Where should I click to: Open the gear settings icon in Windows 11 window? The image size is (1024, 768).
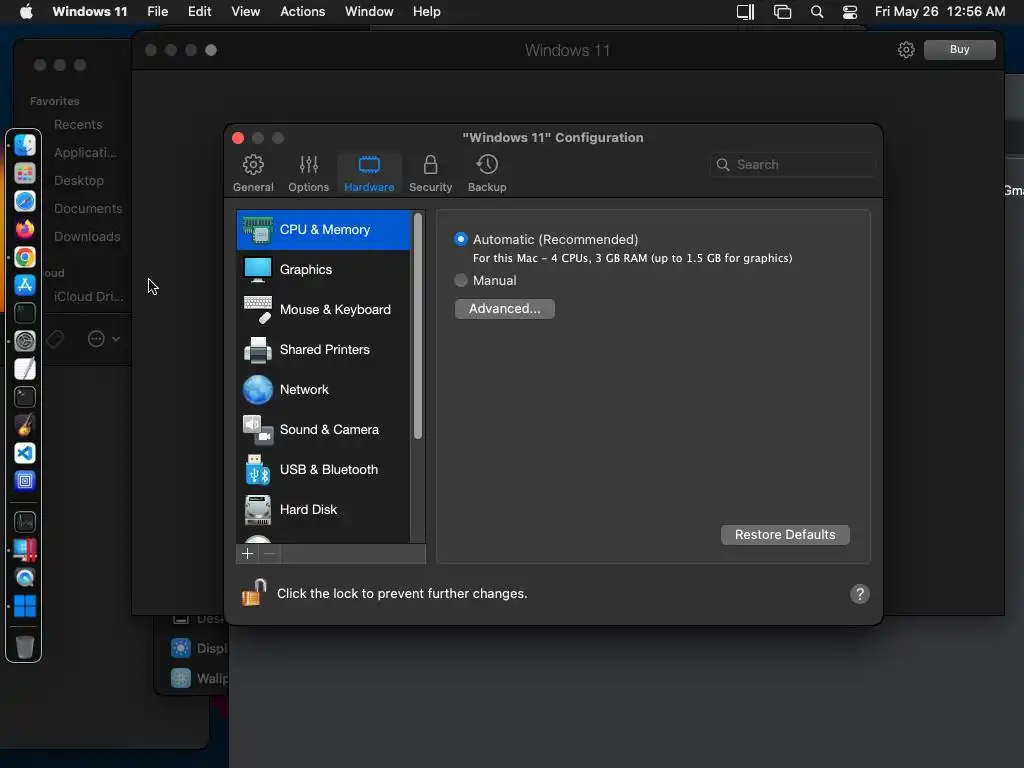coord(906,50)
